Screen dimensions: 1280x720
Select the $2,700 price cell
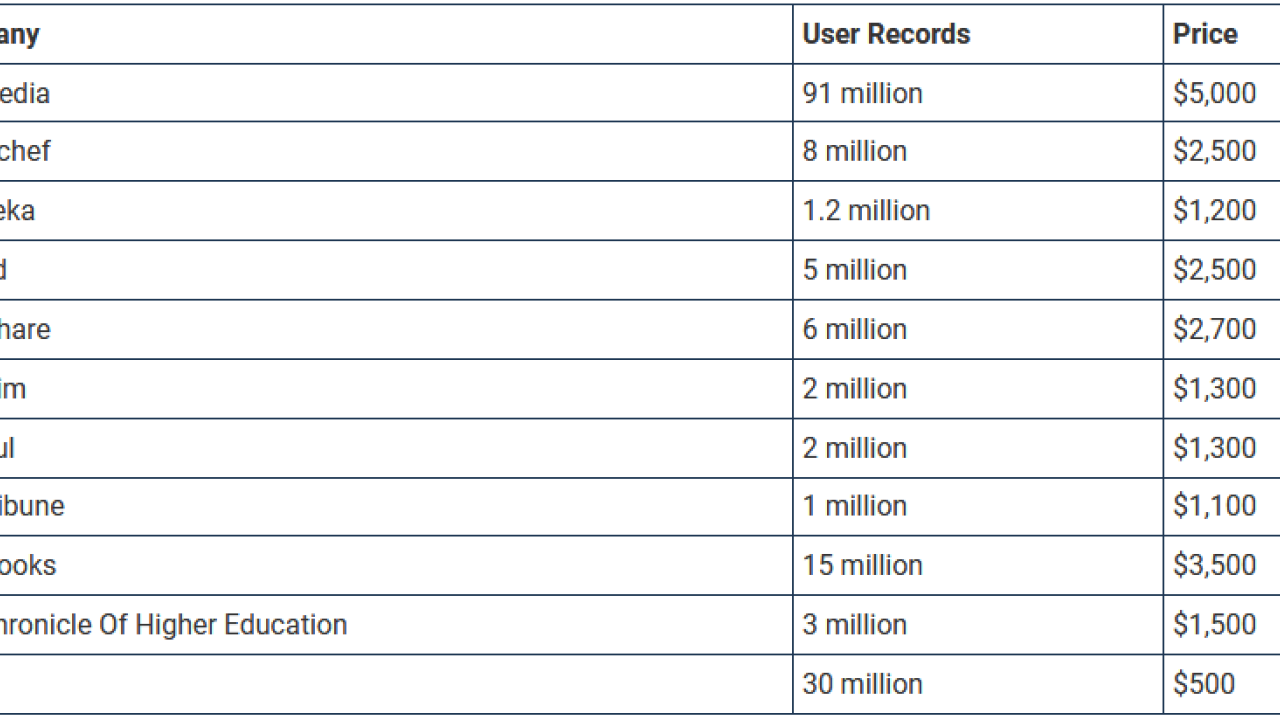point(1214,329)
